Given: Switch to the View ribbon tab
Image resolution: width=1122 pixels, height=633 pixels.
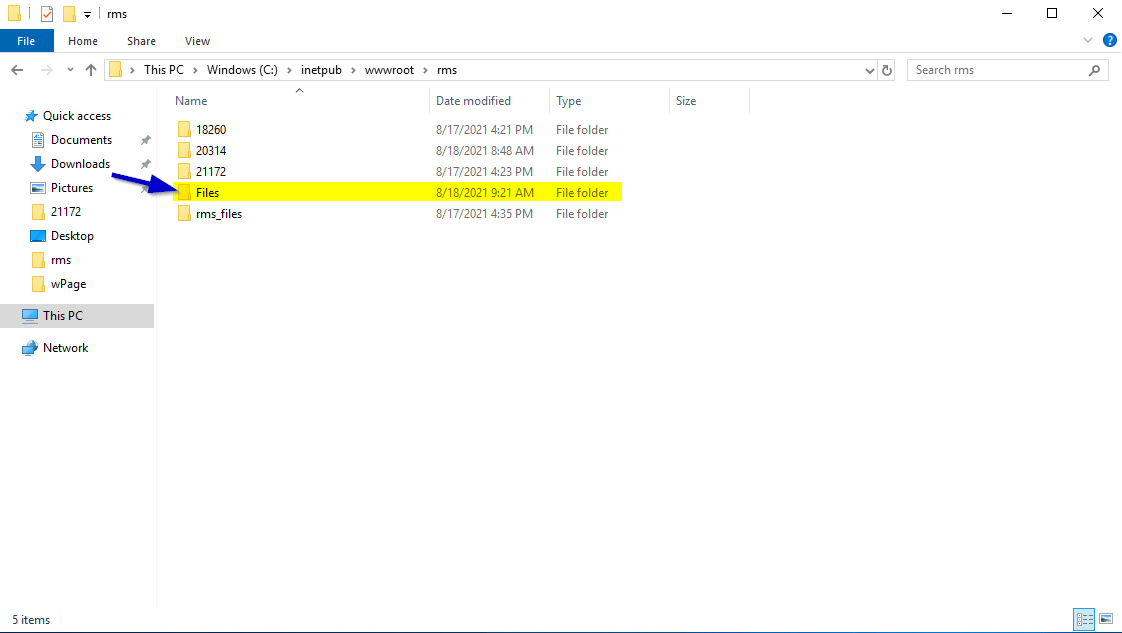Looking at the screenshot, I should pos(197,41).
